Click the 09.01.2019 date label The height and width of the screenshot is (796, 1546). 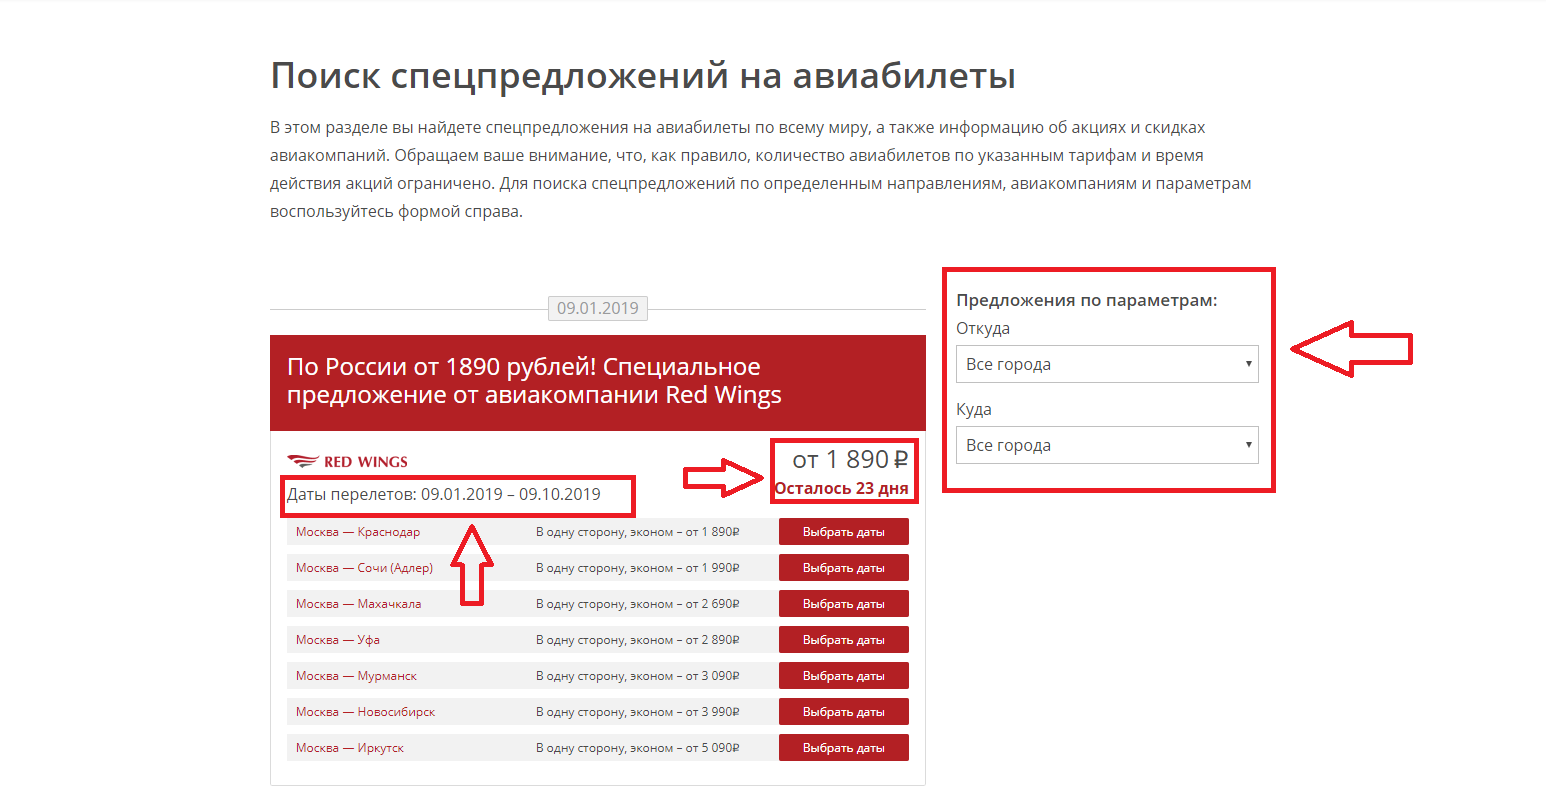(598, 308)
